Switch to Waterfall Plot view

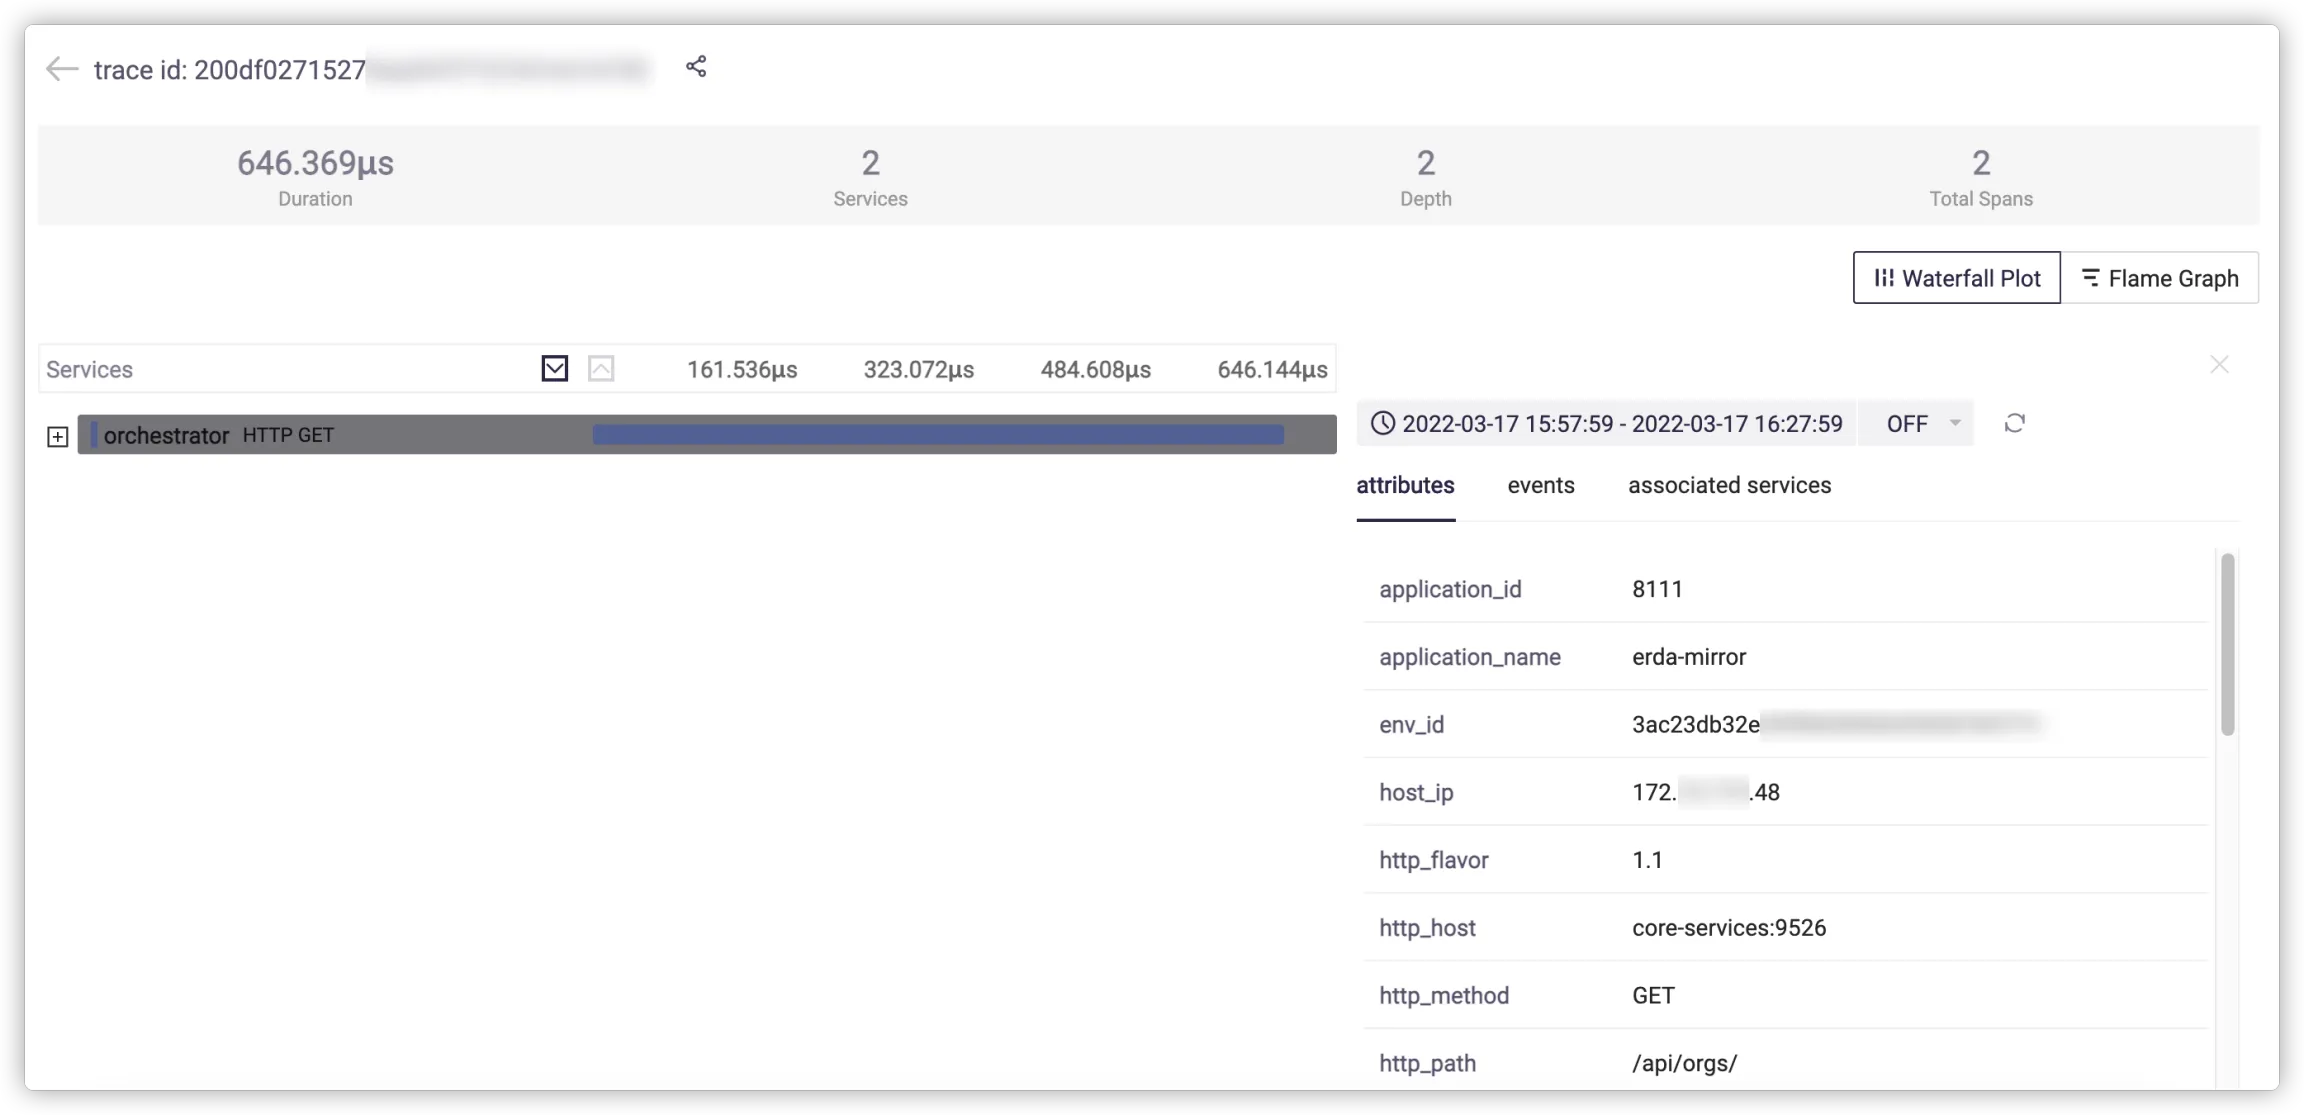1956,278
